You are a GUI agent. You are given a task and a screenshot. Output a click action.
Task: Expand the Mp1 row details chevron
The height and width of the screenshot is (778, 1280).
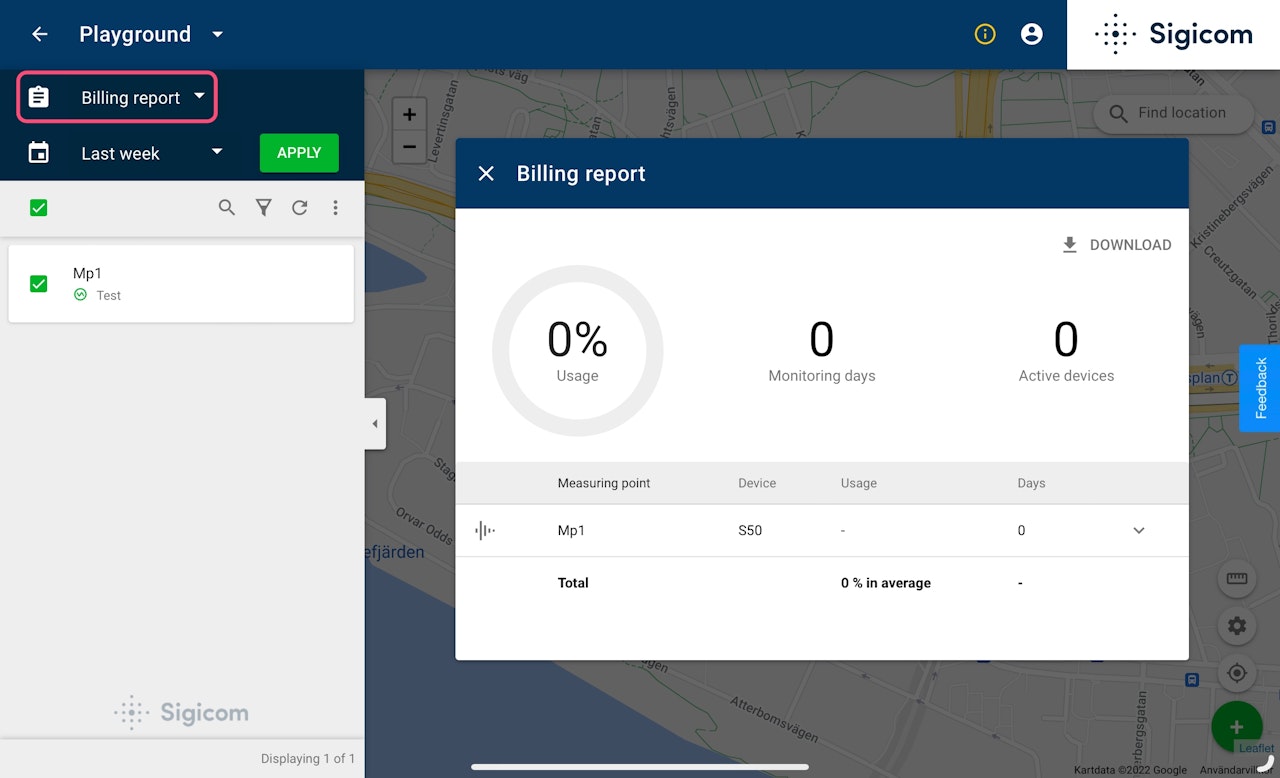tap(1138, 531)
